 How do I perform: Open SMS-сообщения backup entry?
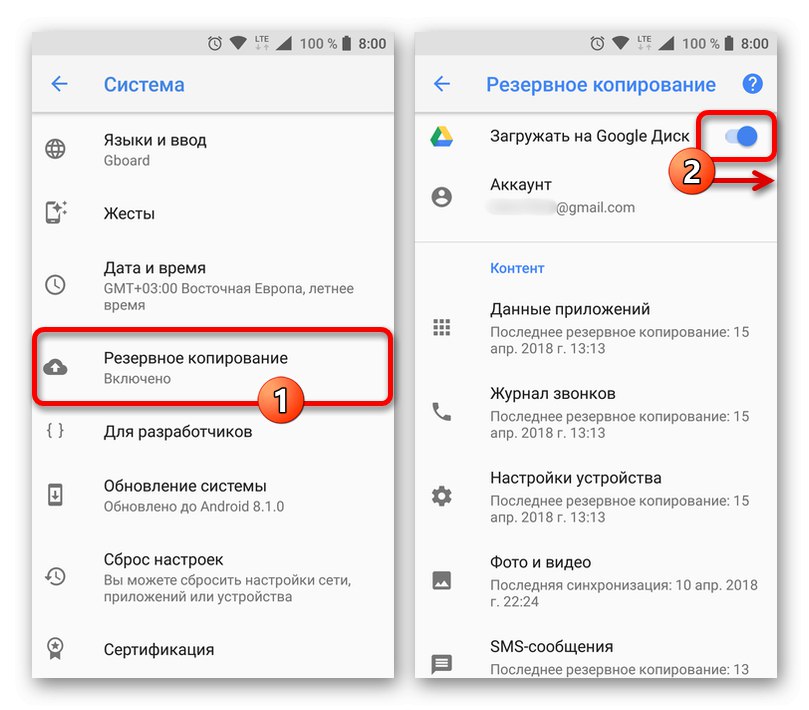[595, 655]
